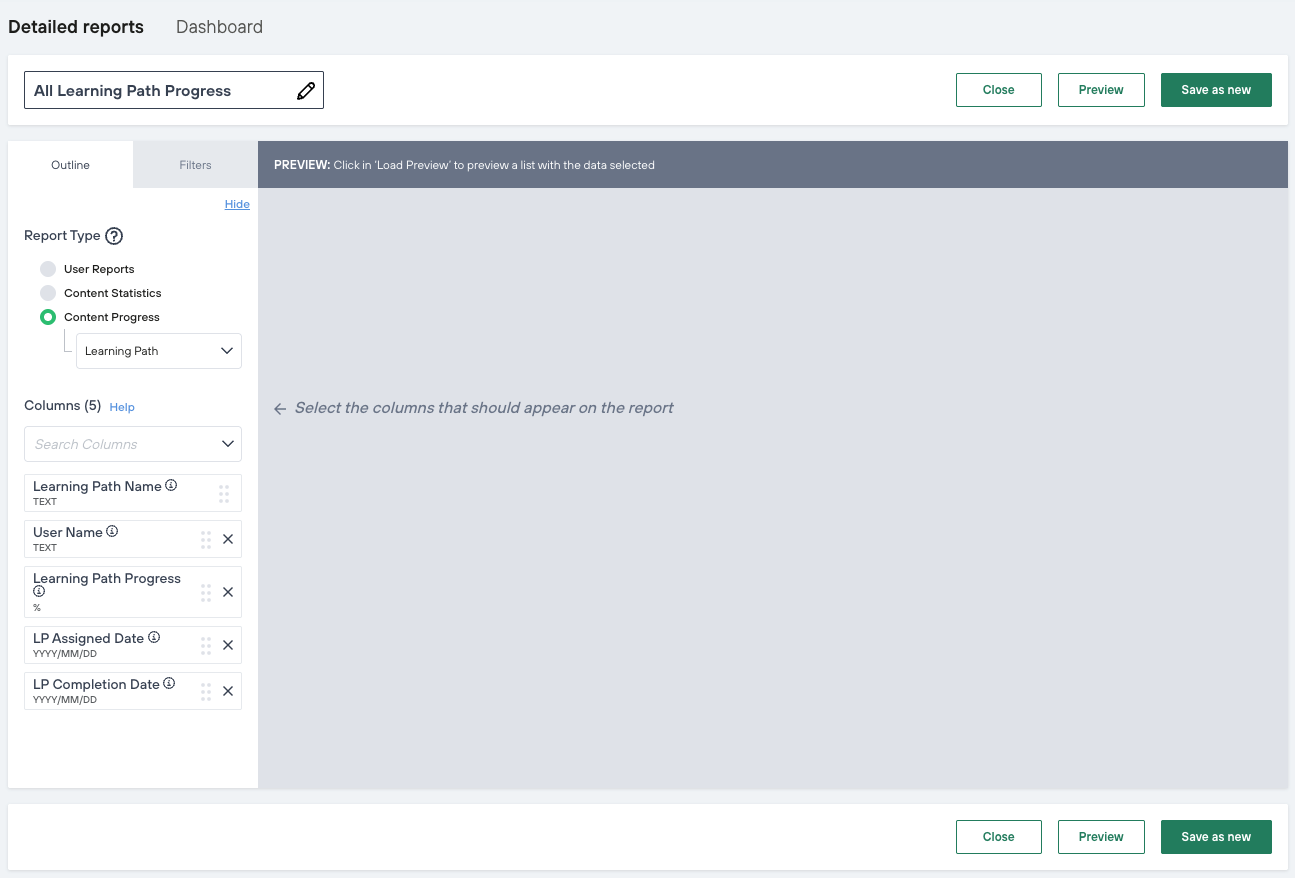Click info icon beside LP Assigned Date
Image resolution: width=1295 pixels, height=878 pixels.
154,638
